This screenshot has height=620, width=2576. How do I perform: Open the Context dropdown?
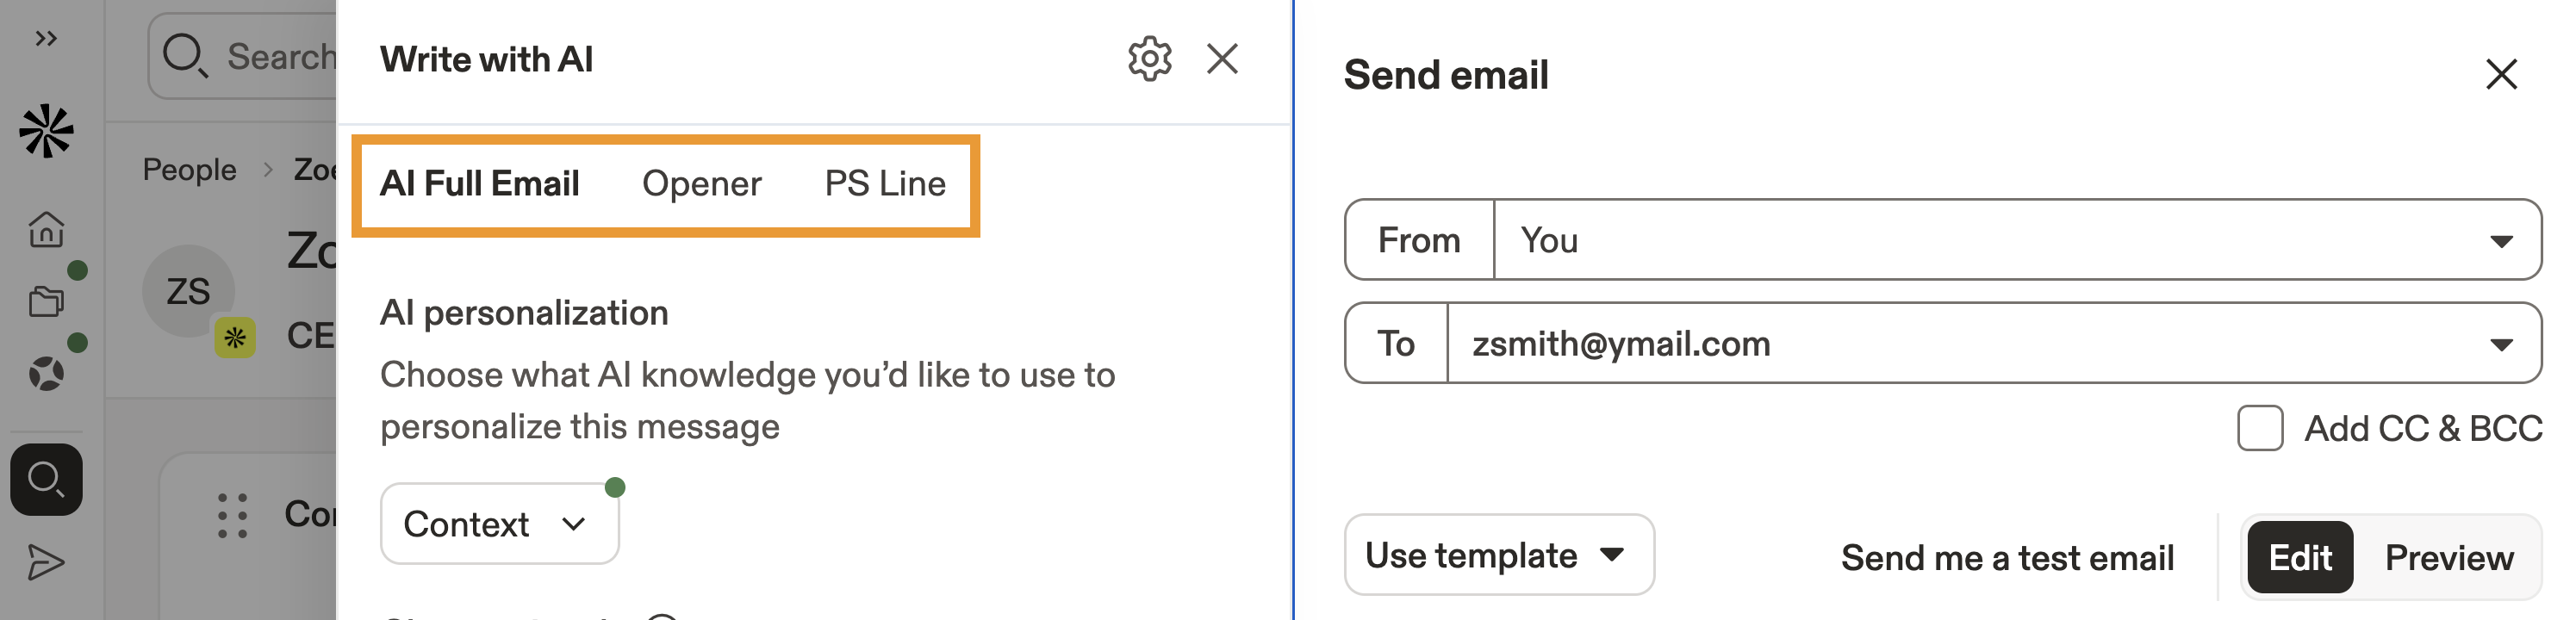coord(498,524)
